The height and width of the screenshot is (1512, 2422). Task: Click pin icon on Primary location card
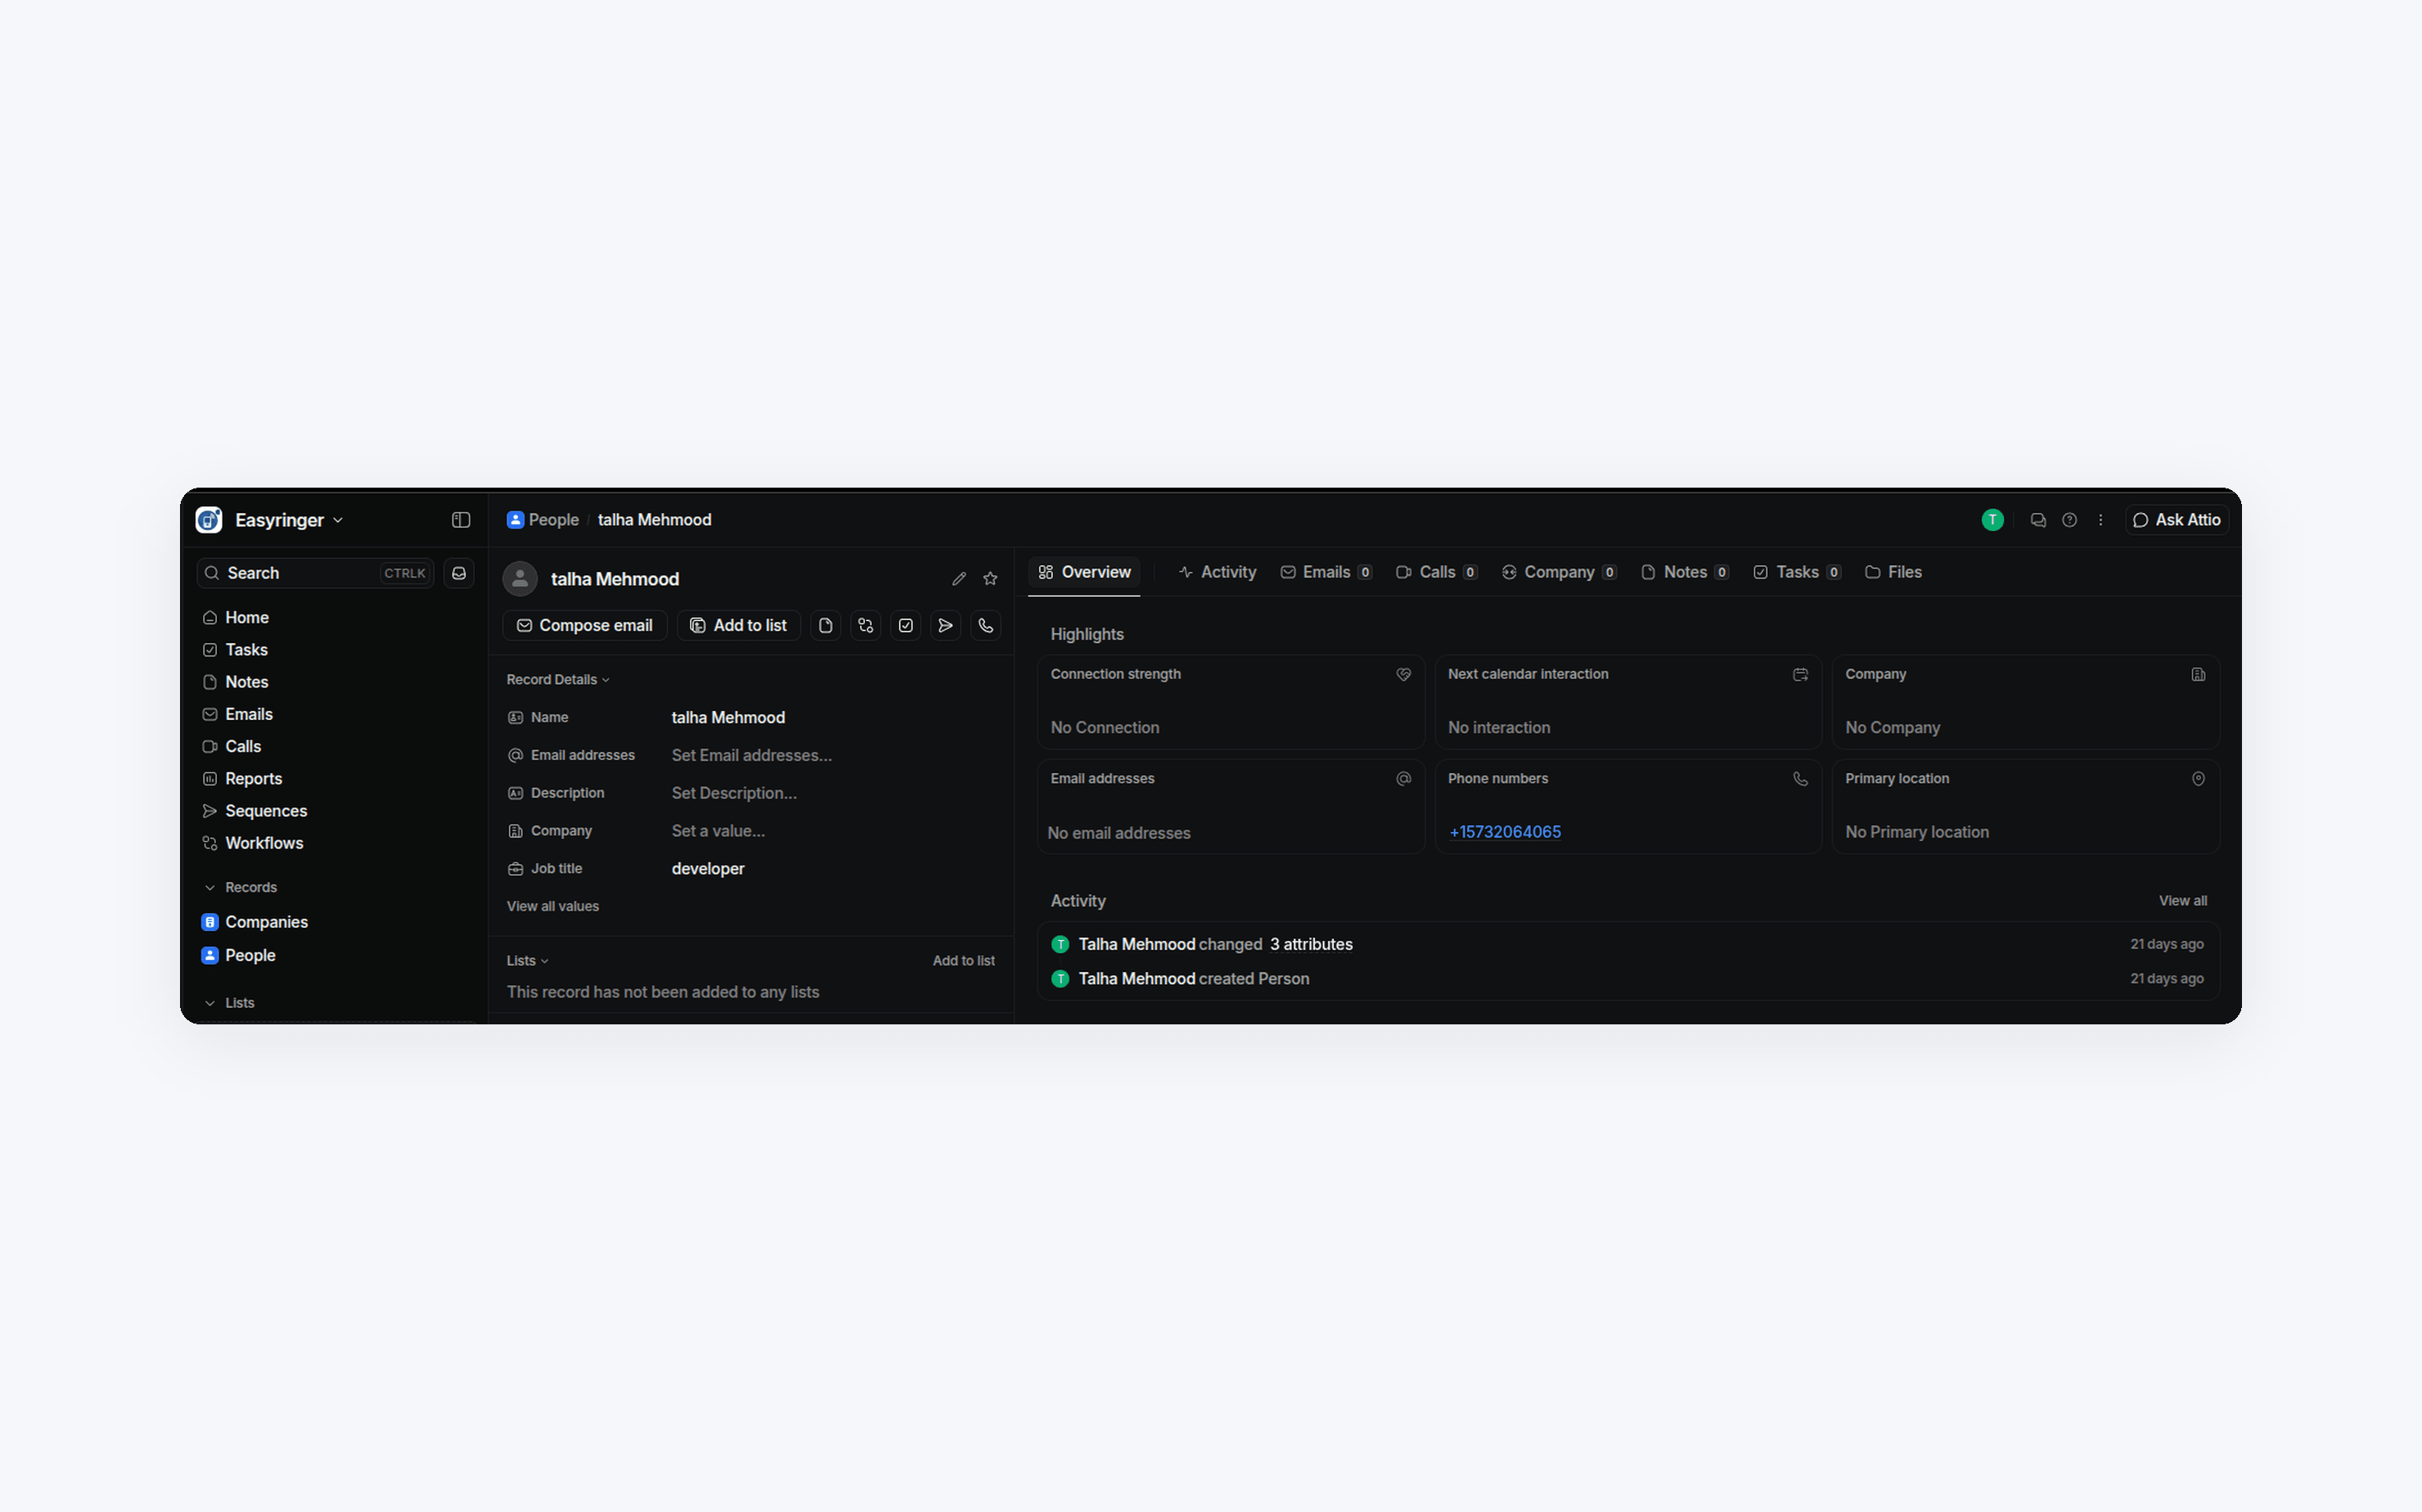coord(2199,779)
